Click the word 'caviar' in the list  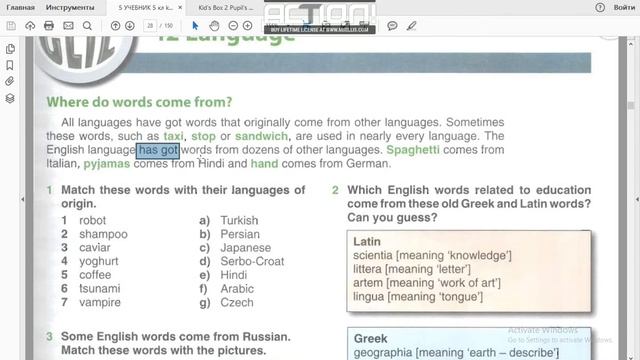95,248
